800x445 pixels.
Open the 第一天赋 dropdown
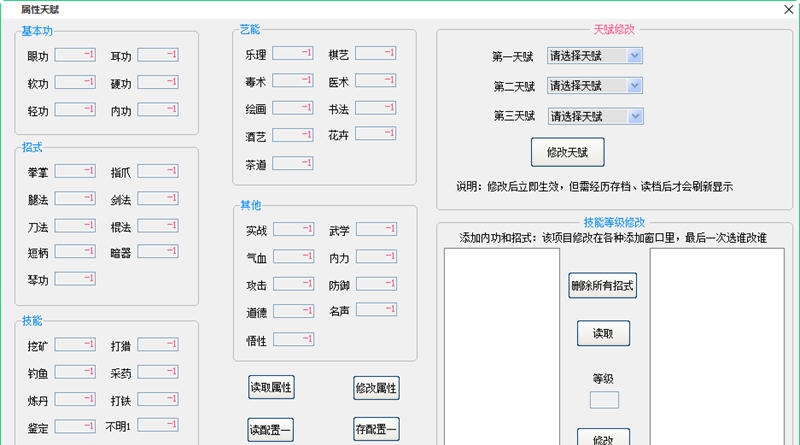tap(595, 56)
